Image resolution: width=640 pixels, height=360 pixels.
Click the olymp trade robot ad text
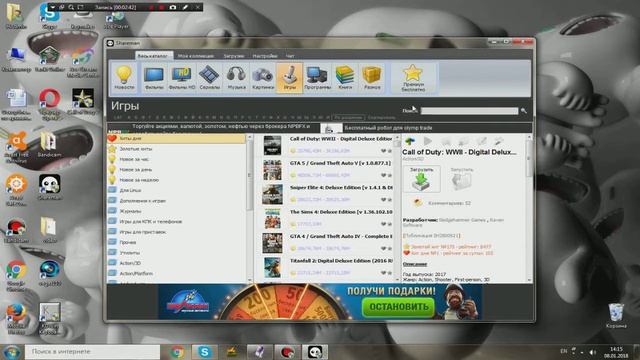[388, 128]
